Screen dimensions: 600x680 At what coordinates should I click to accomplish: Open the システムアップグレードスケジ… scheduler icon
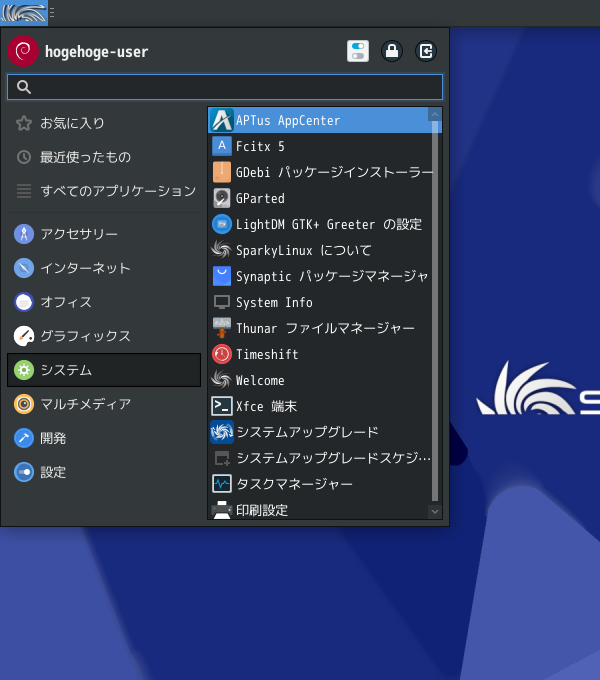pos(222,458)
